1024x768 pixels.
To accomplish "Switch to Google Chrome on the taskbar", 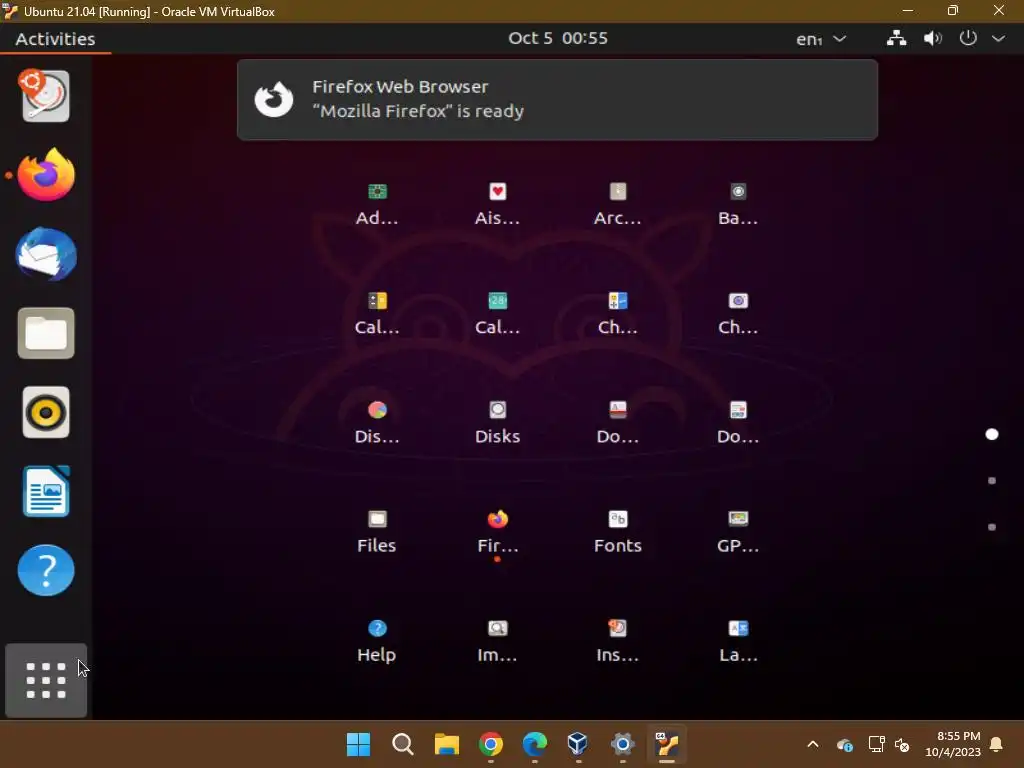I will point(490,744).
